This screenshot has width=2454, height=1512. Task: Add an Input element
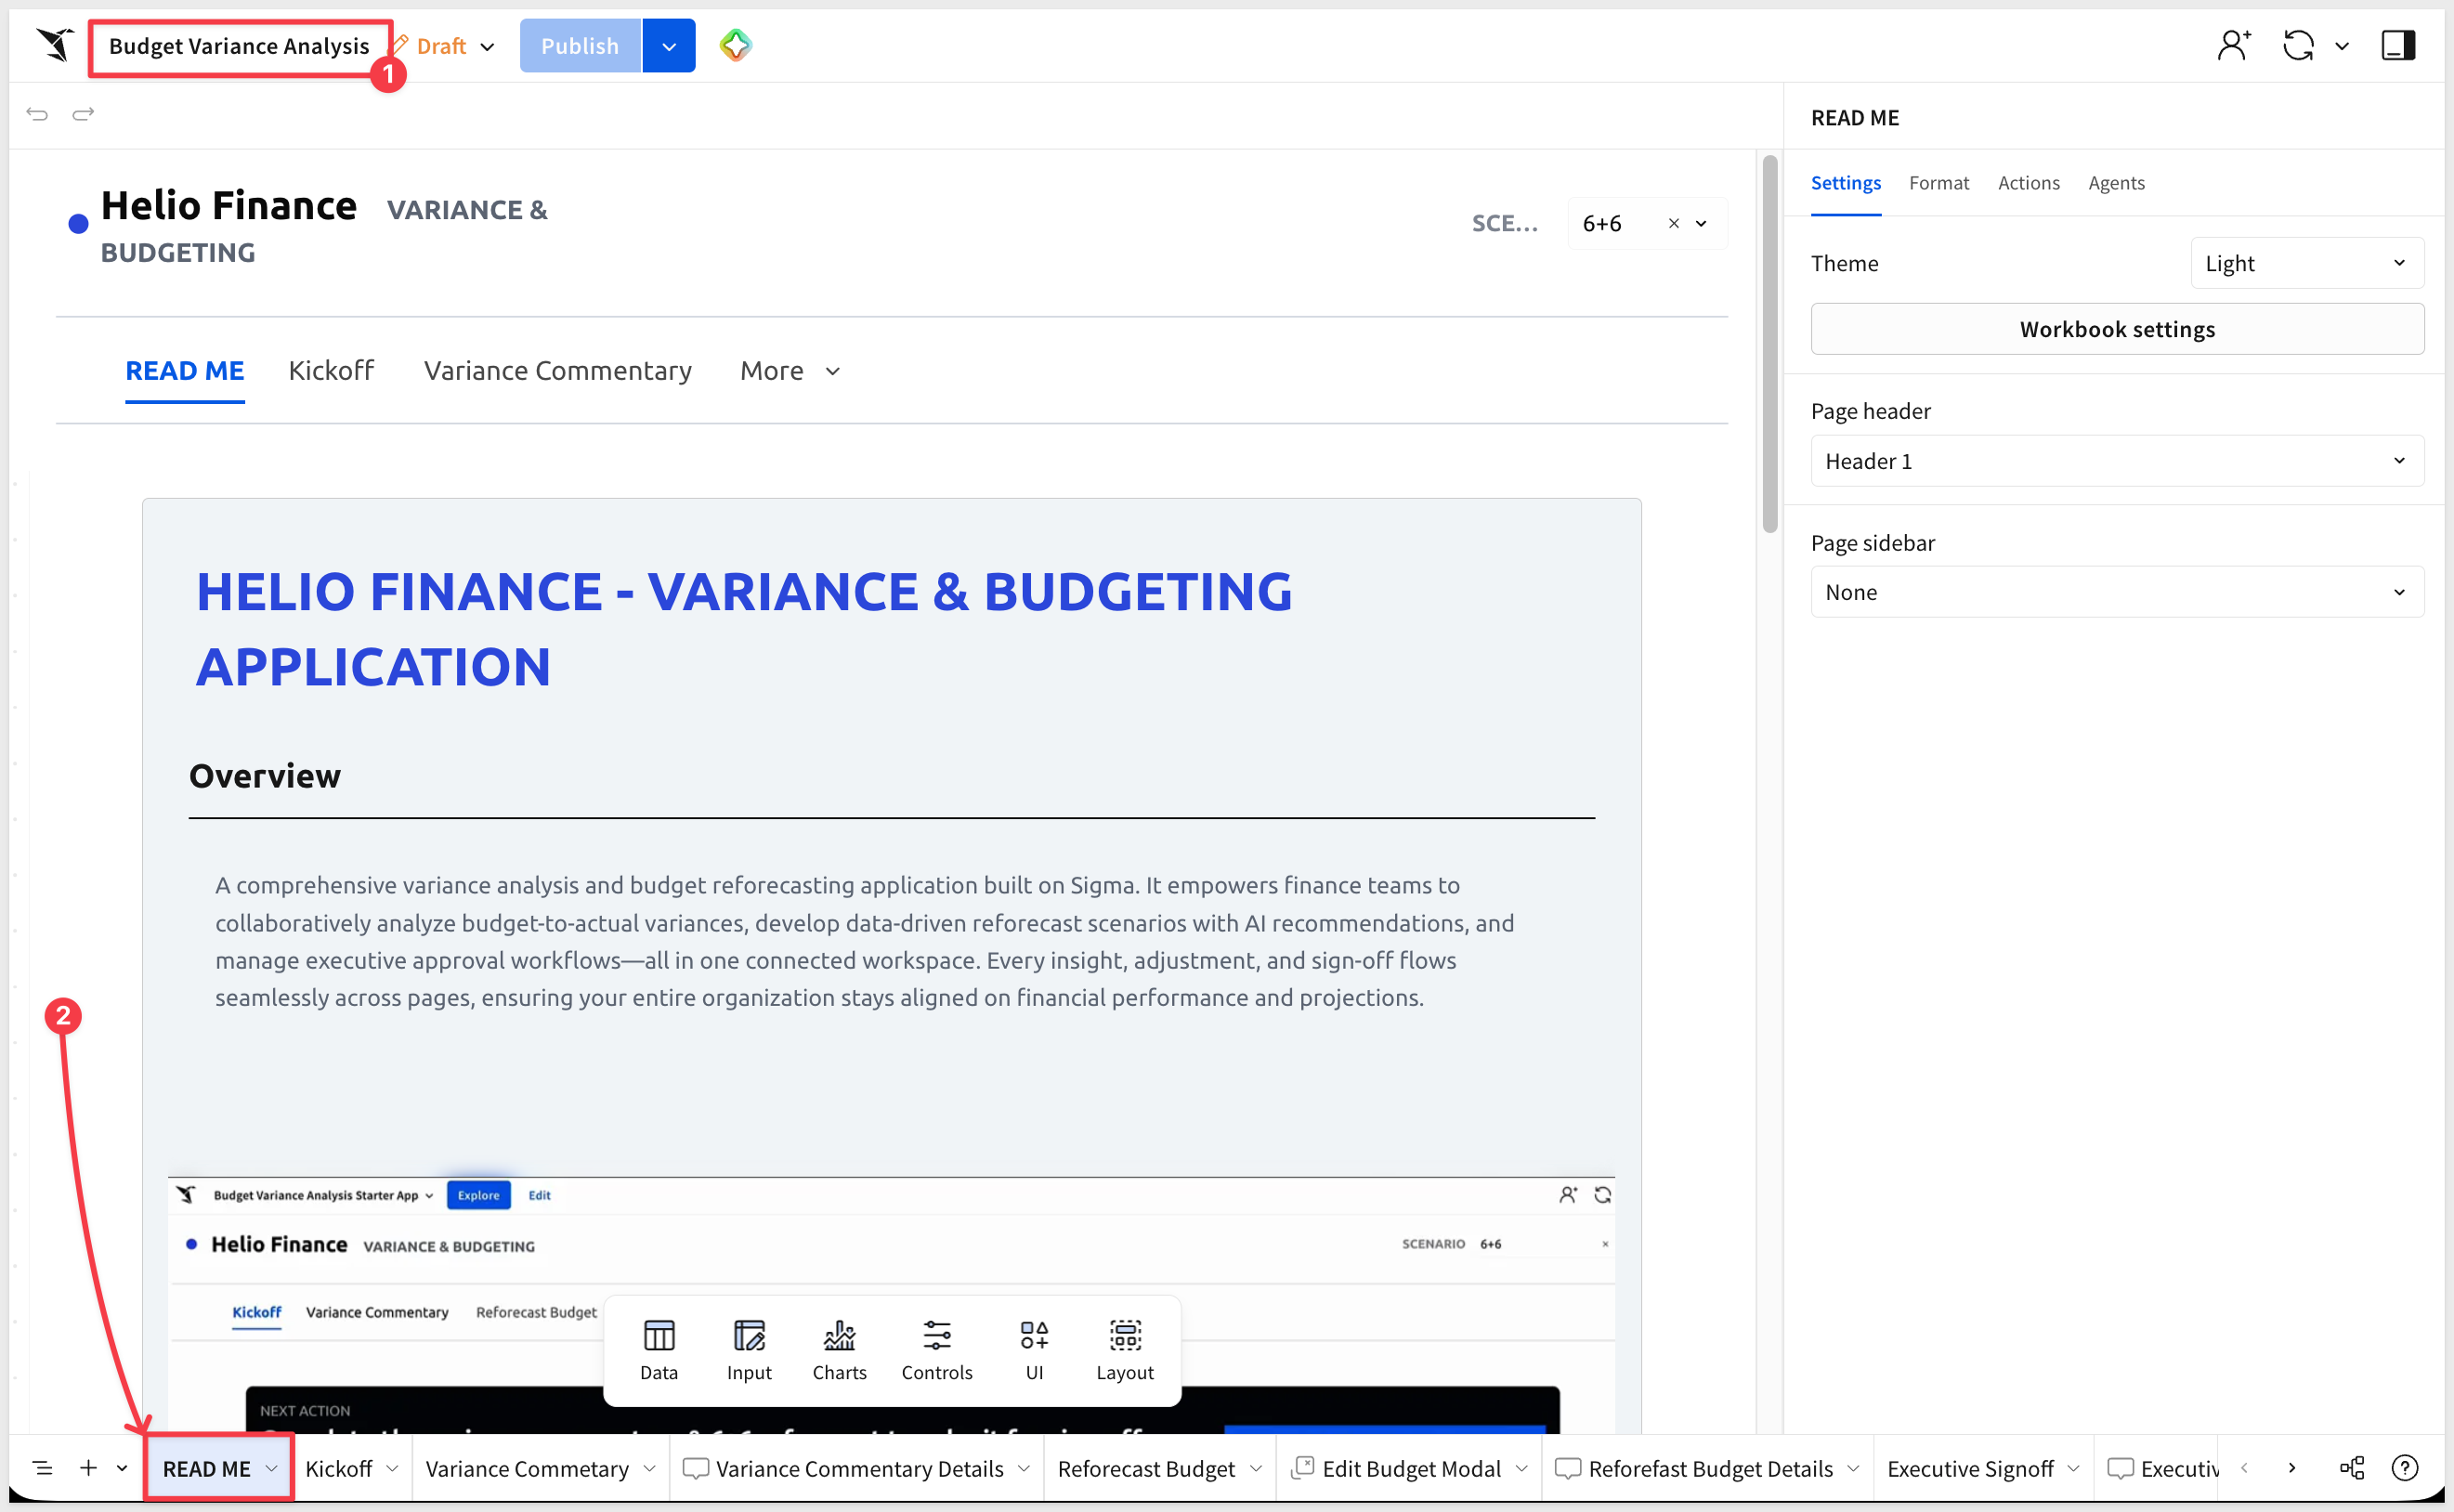tap(749, 1350)
